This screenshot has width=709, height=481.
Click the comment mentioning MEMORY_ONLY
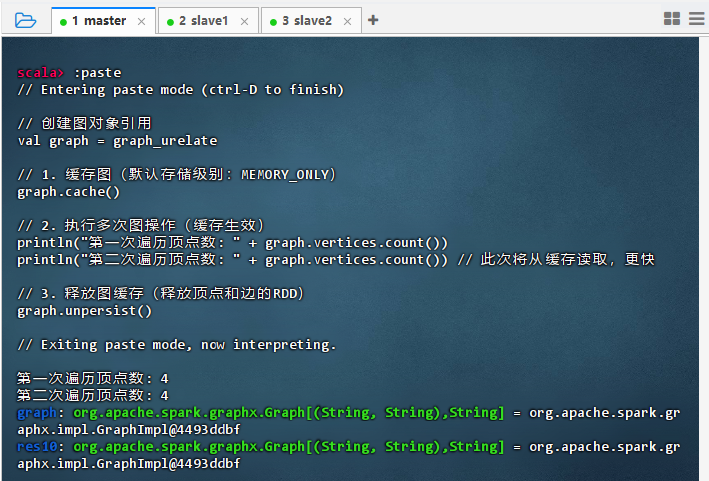(x=177, y=174)
